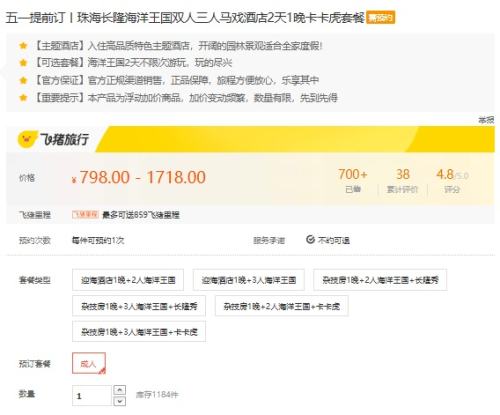The height and width of the screenshot is (415, 500).
Task: Click the star icon beside 【重要提示】
Action: coord(23,98)
